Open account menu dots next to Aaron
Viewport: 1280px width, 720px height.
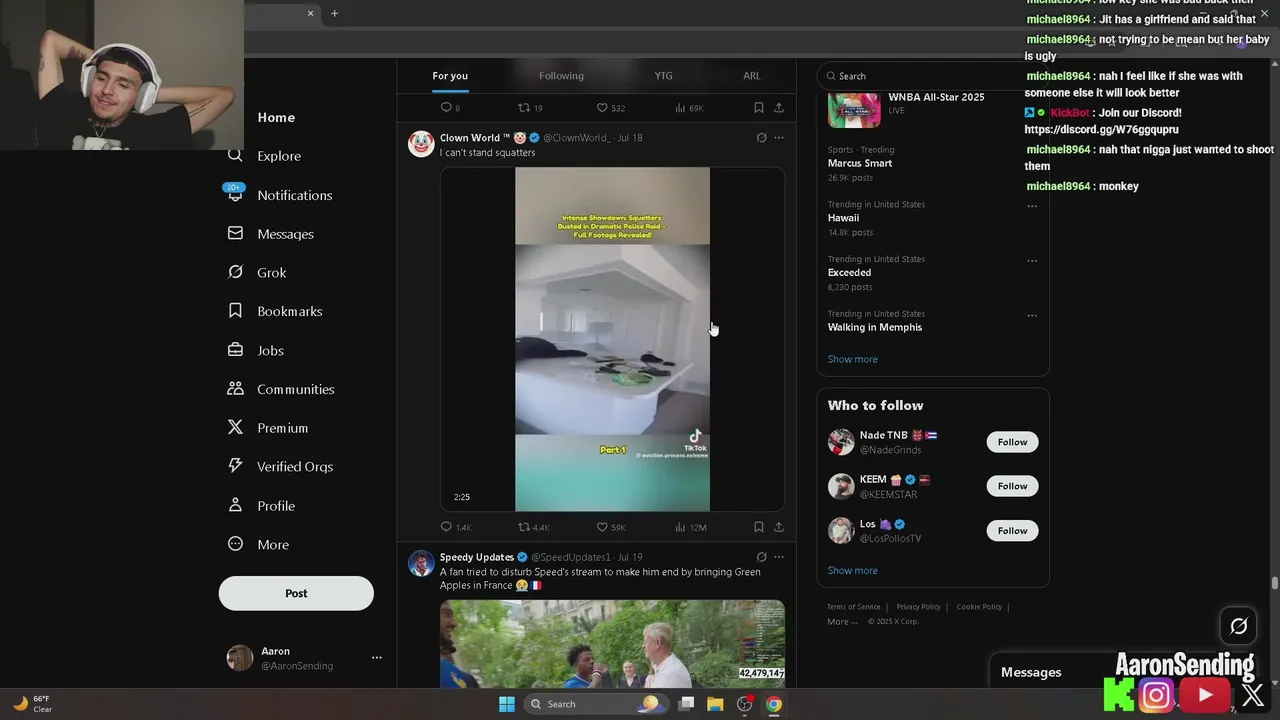(x=377, y=657)
